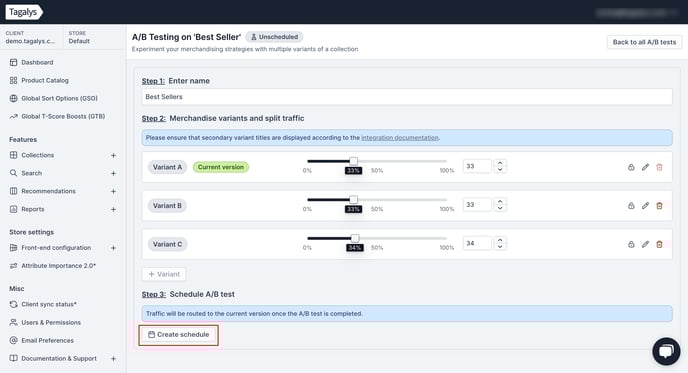Go back to all A/B tests
The width and height of the screenshot is (688, 373).
(644, 42)
